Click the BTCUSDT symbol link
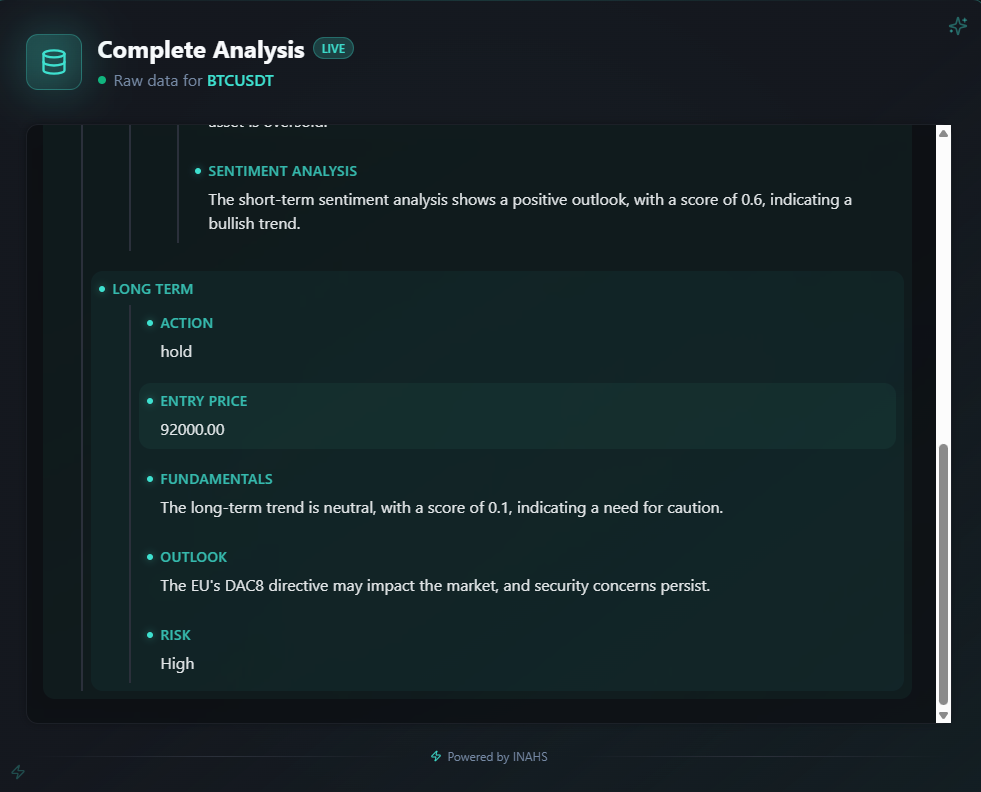The height and width of the screenshot is (792, 981). pos(240,80)
